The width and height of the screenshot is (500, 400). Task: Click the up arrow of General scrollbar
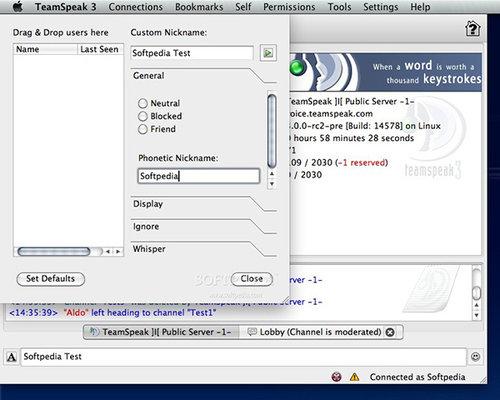click(x=272, y=174)
